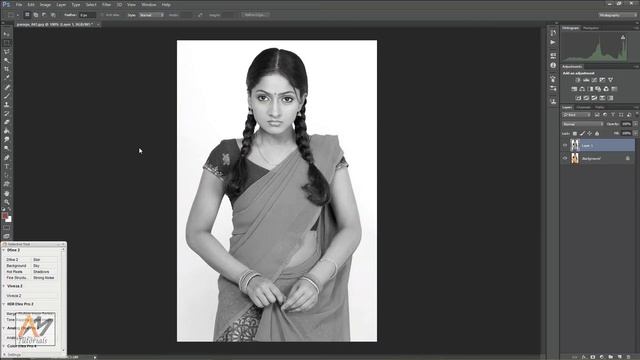Viewport: 640px width, 360px height.
Task: Select the Clone Stamp tool
Action: pyautogui.click(x=7, y=105)
